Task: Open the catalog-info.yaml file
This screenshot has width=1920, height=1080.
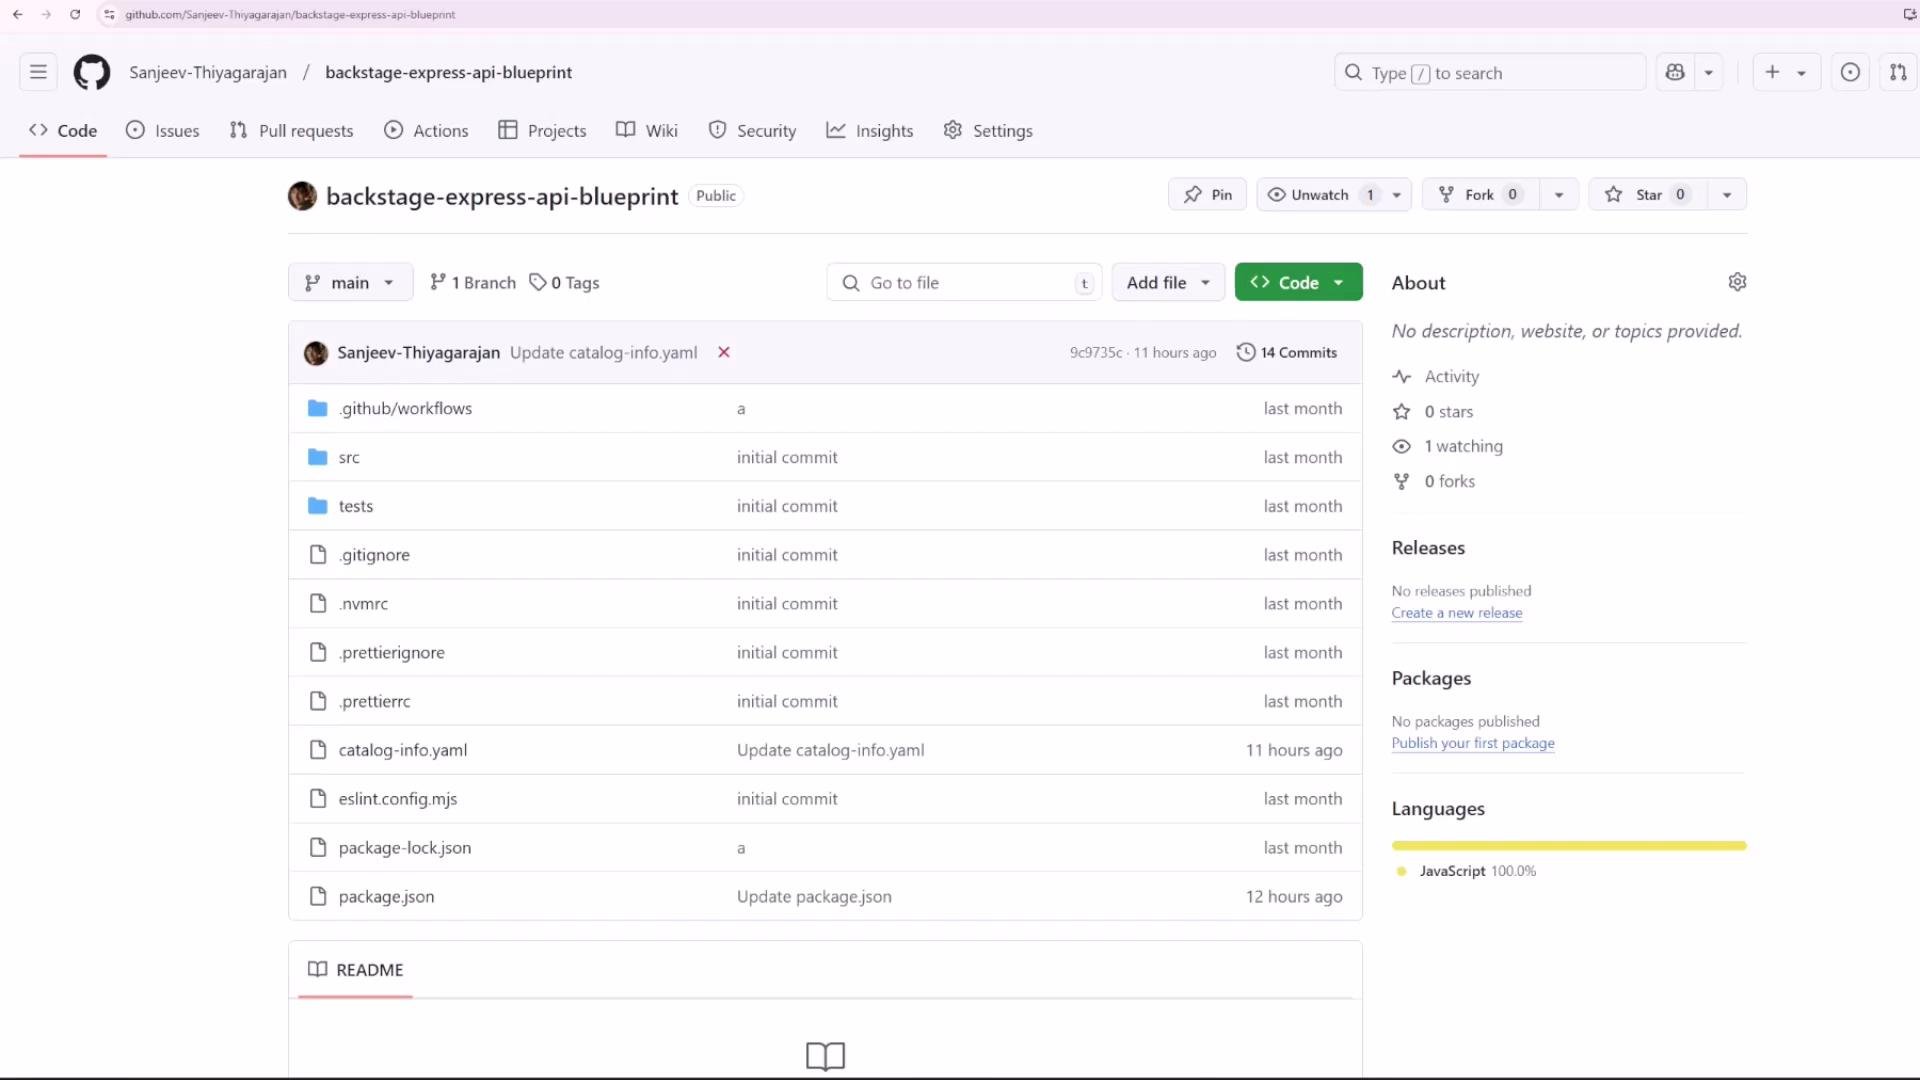Action: (402, 750)
